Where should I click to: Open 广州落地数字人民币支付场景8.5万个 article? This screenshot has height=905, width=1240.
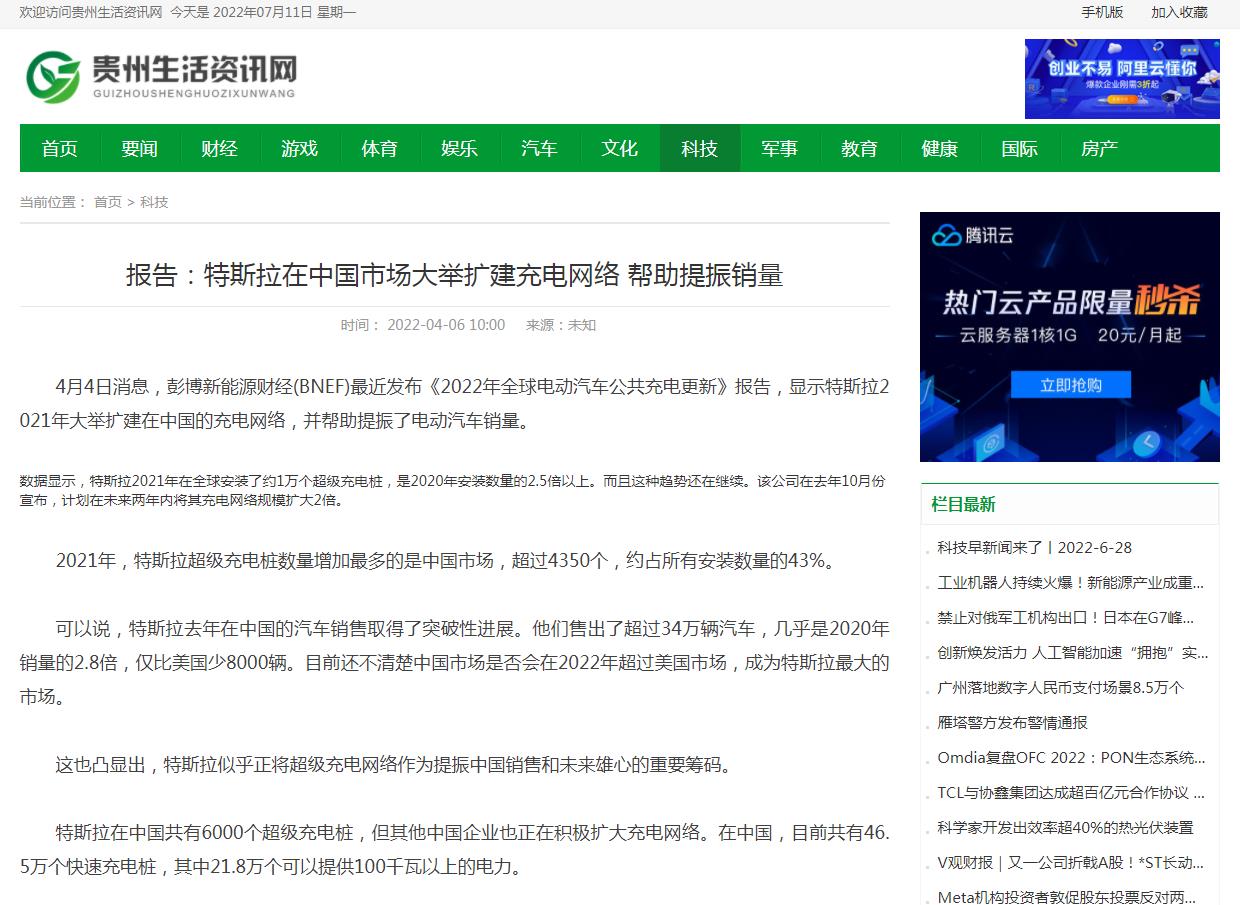(x=1061, y=688)
